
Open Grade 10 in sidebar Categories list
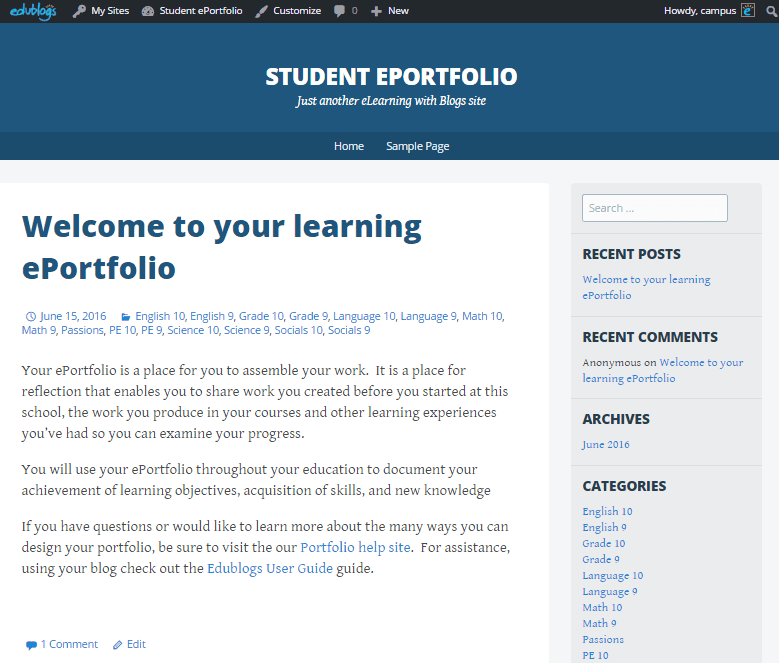click(x=604, y=543)
